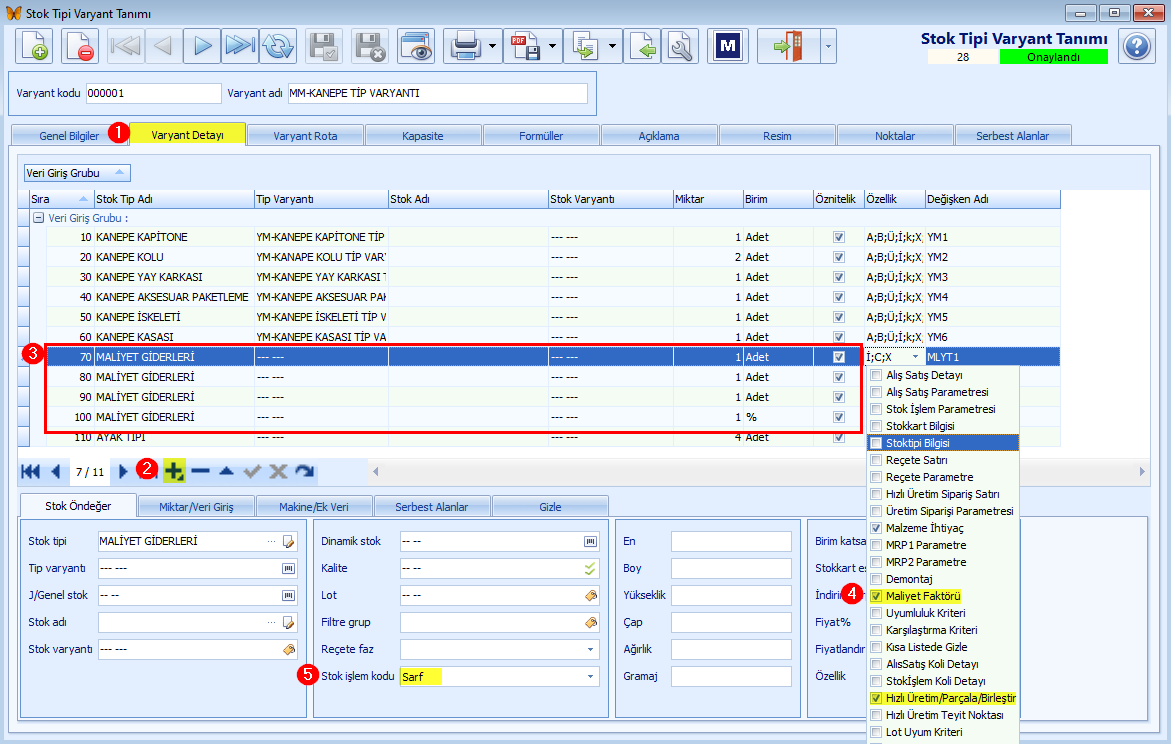Go to the previous row in the grid navigator
Viewport: 1171px width, 744px height.
tap(55, 471)
